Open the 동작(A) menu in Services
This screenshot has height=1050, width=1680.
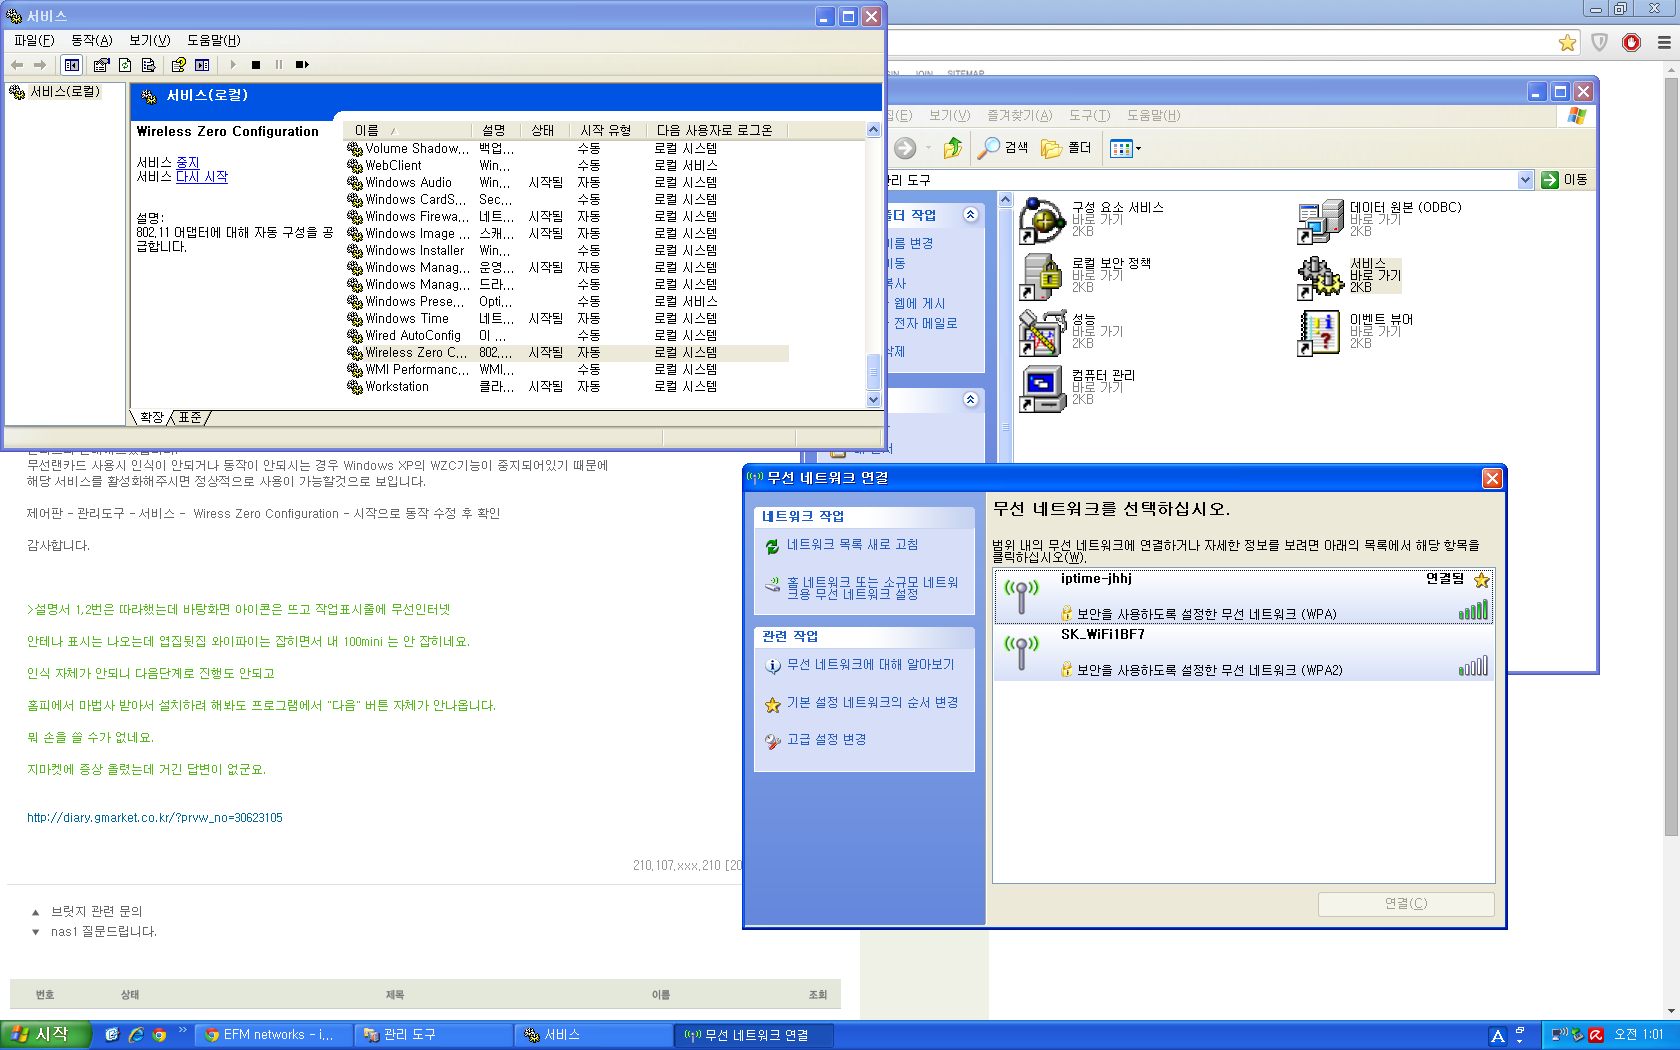(92, 40)
